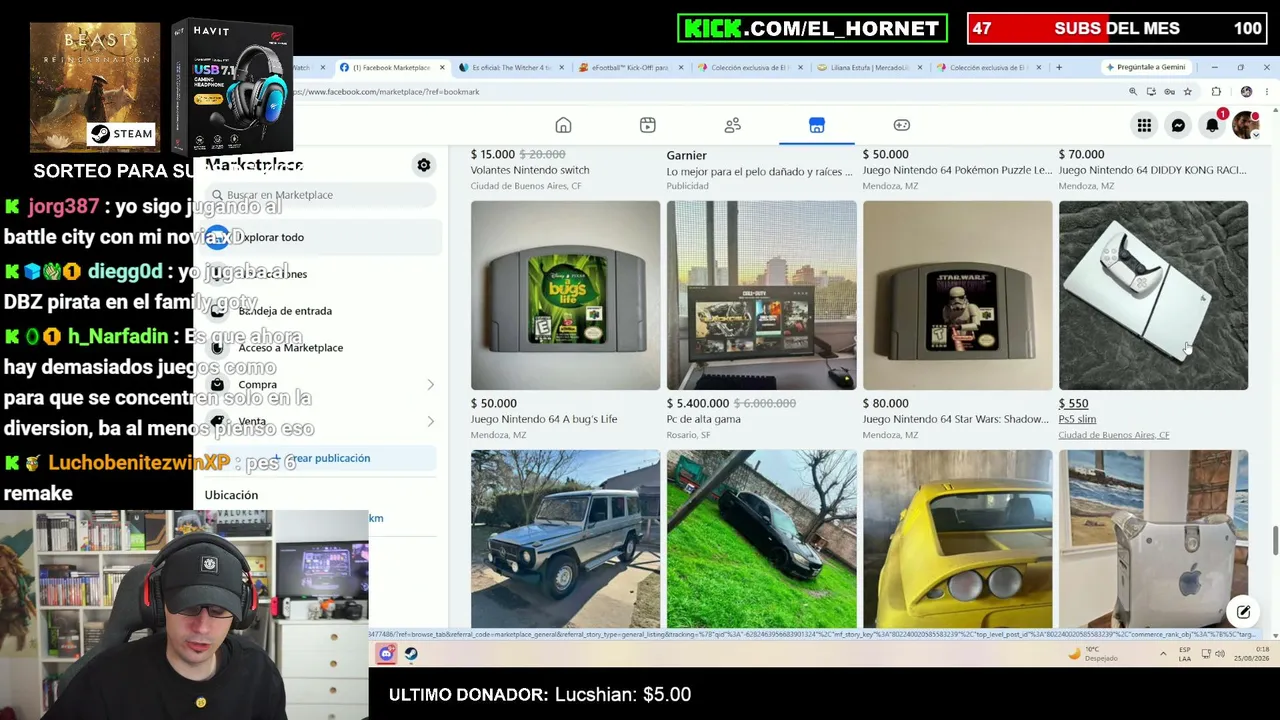This screenshot has height=720, width=1280.
Task: Click the browser zoom magnifier icon
Action: 1133,92
